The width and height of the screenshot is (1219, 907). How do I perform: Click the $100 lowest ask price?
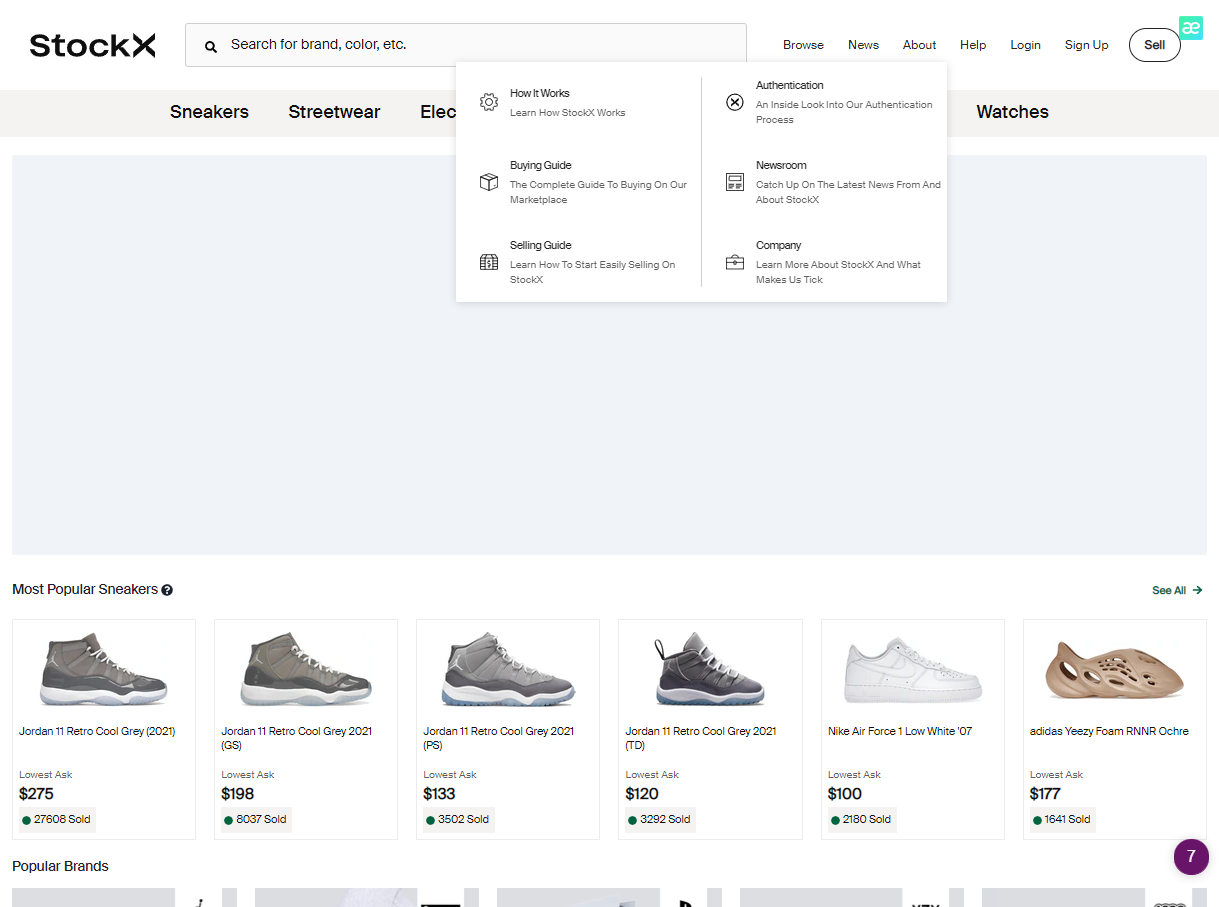coord(845,794)
